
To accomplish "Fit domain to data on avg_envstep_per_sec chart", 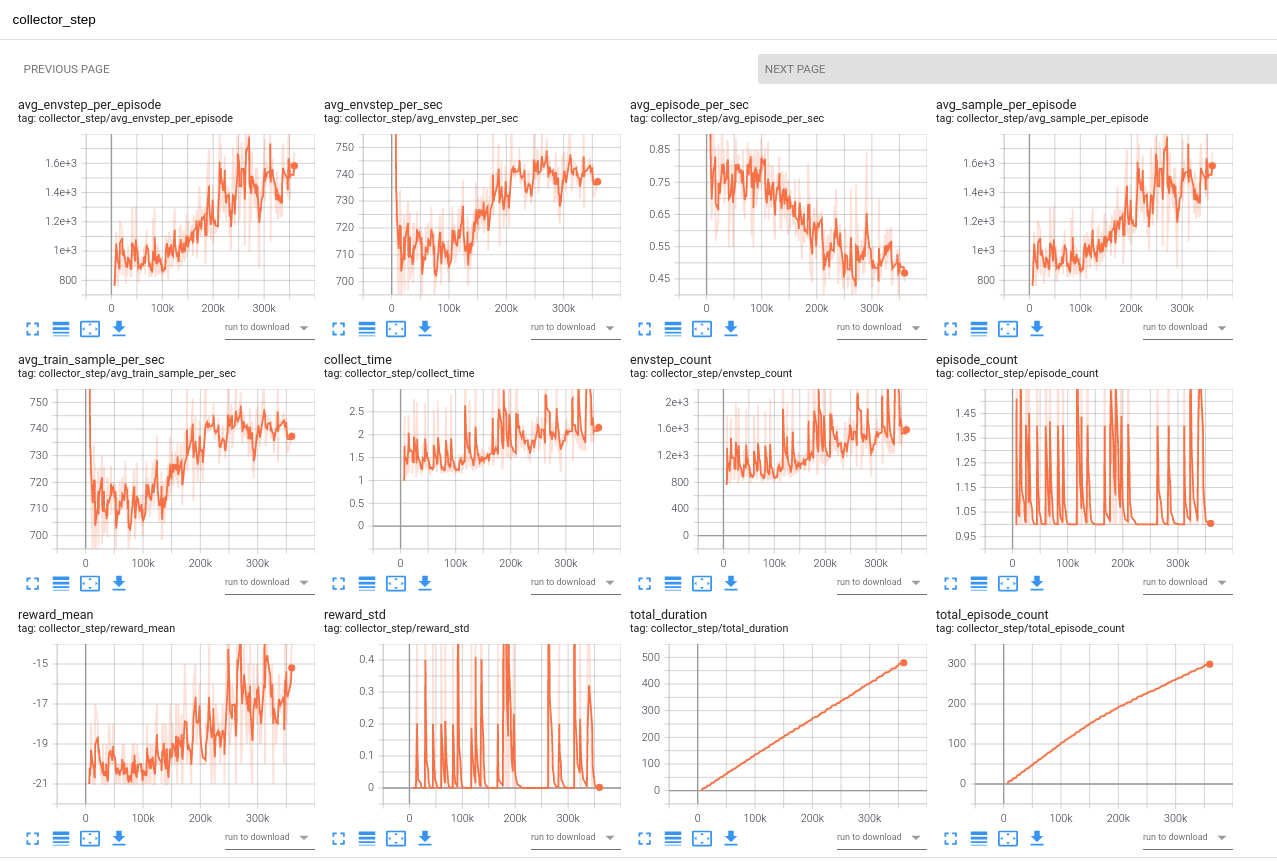I will 396,328.
